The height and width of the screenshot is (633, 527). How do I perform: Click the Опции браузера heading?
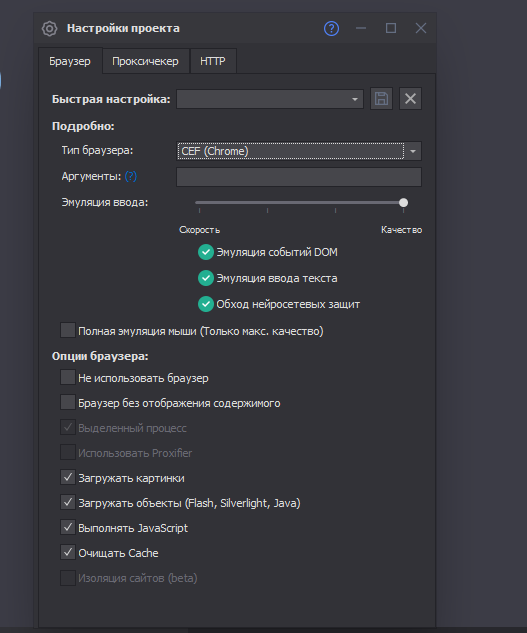pos(100,356)
